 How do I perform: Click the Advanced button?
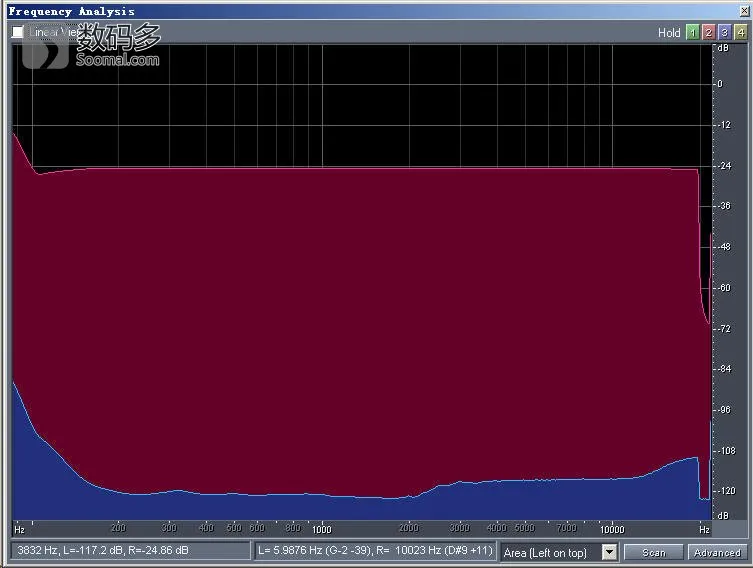click(x=717, y=552)
